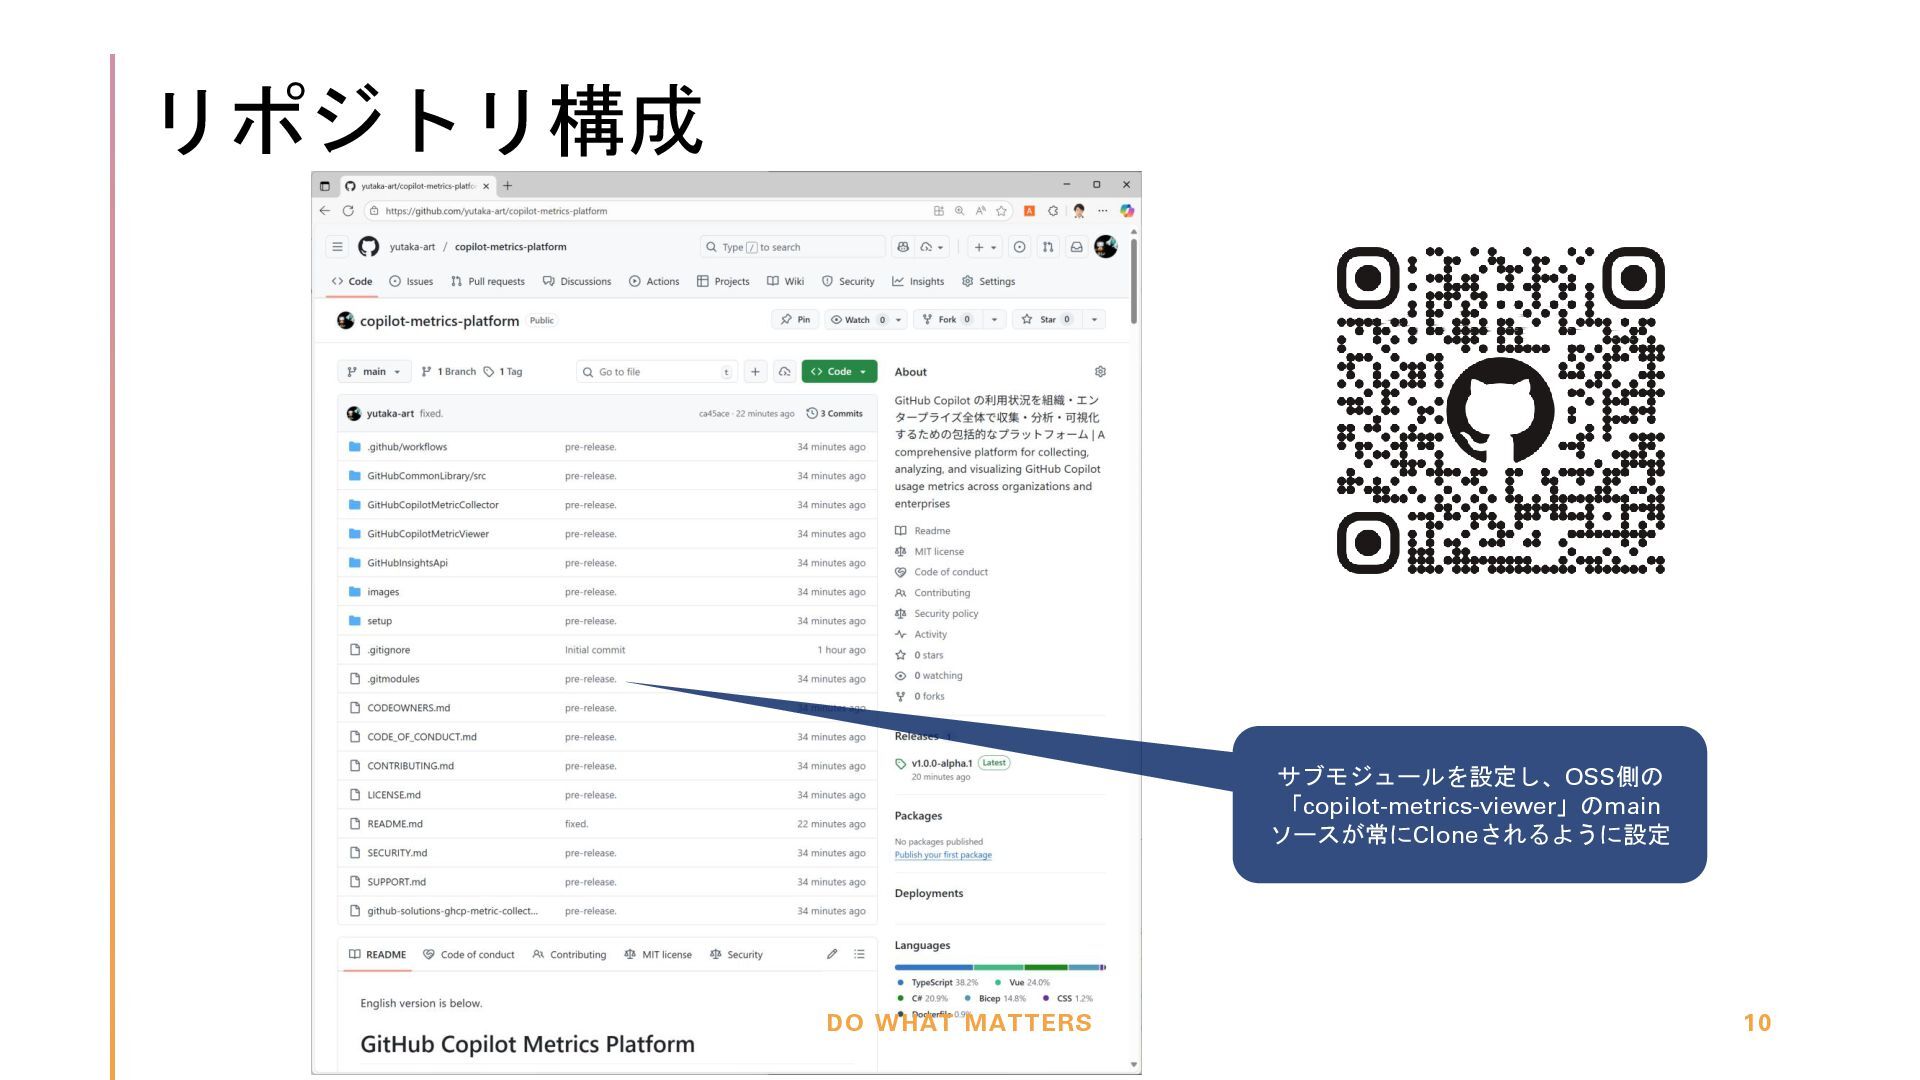Click the Copilot chat icon in header
Screen dimensions: 1920x1080
[904, 247]
